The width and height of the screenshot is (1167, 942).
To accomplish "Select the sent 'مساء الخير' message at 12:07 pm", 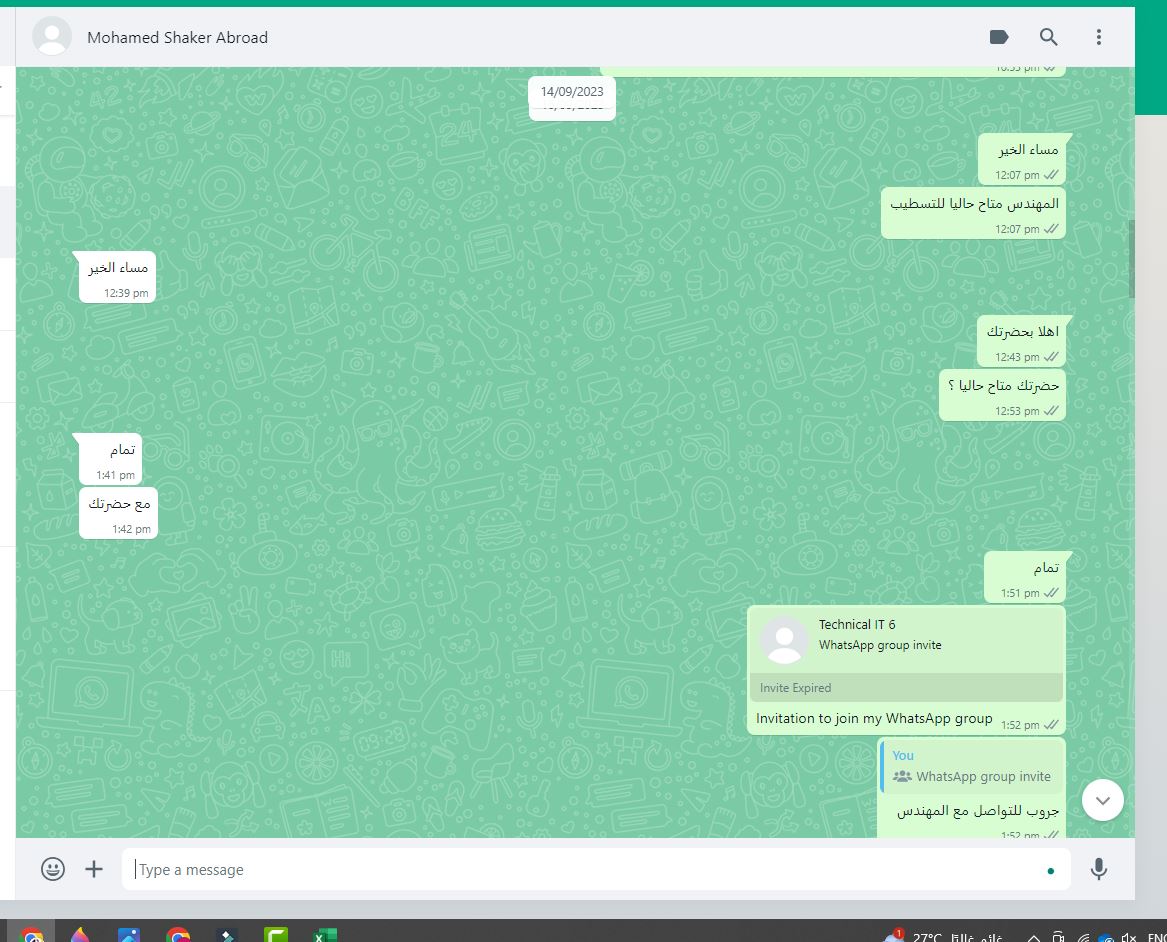I will click(1021, 159).
